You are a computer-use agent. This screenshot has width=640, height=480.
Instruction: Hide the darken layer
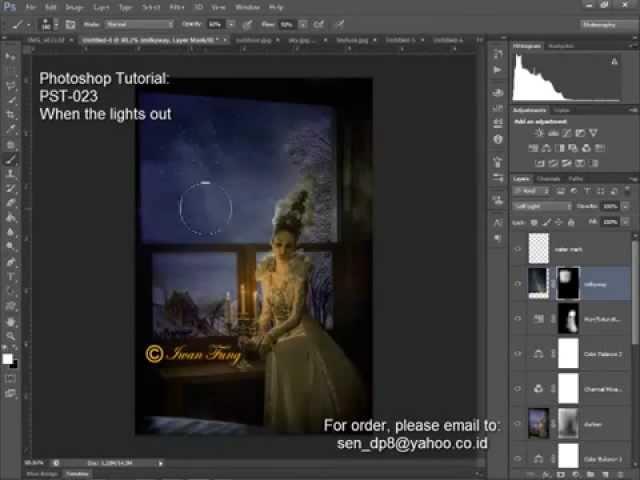[x=518, y=424]
